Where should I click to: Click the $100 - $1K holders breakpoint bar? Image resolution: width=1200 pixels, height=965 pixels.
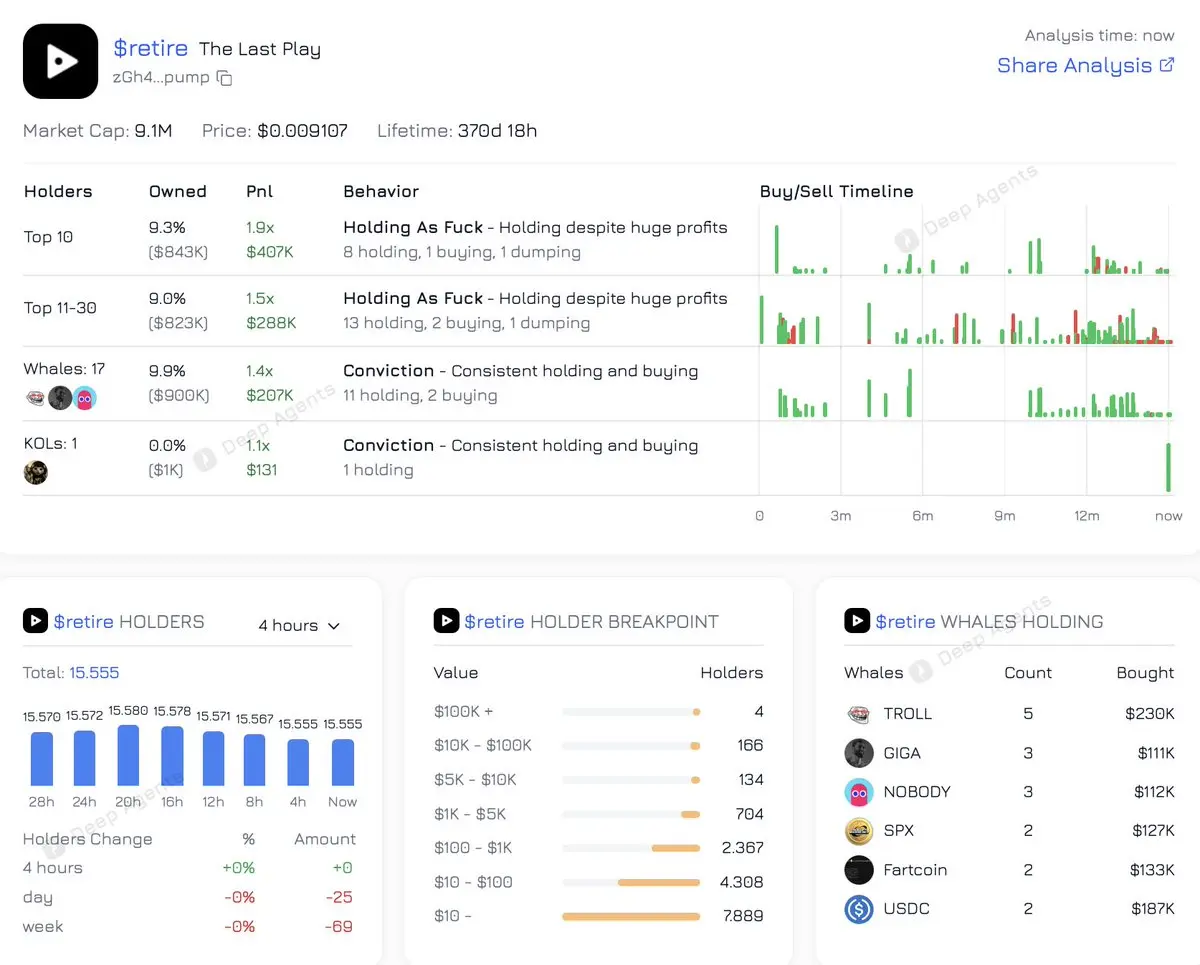(x=676, y=848)
